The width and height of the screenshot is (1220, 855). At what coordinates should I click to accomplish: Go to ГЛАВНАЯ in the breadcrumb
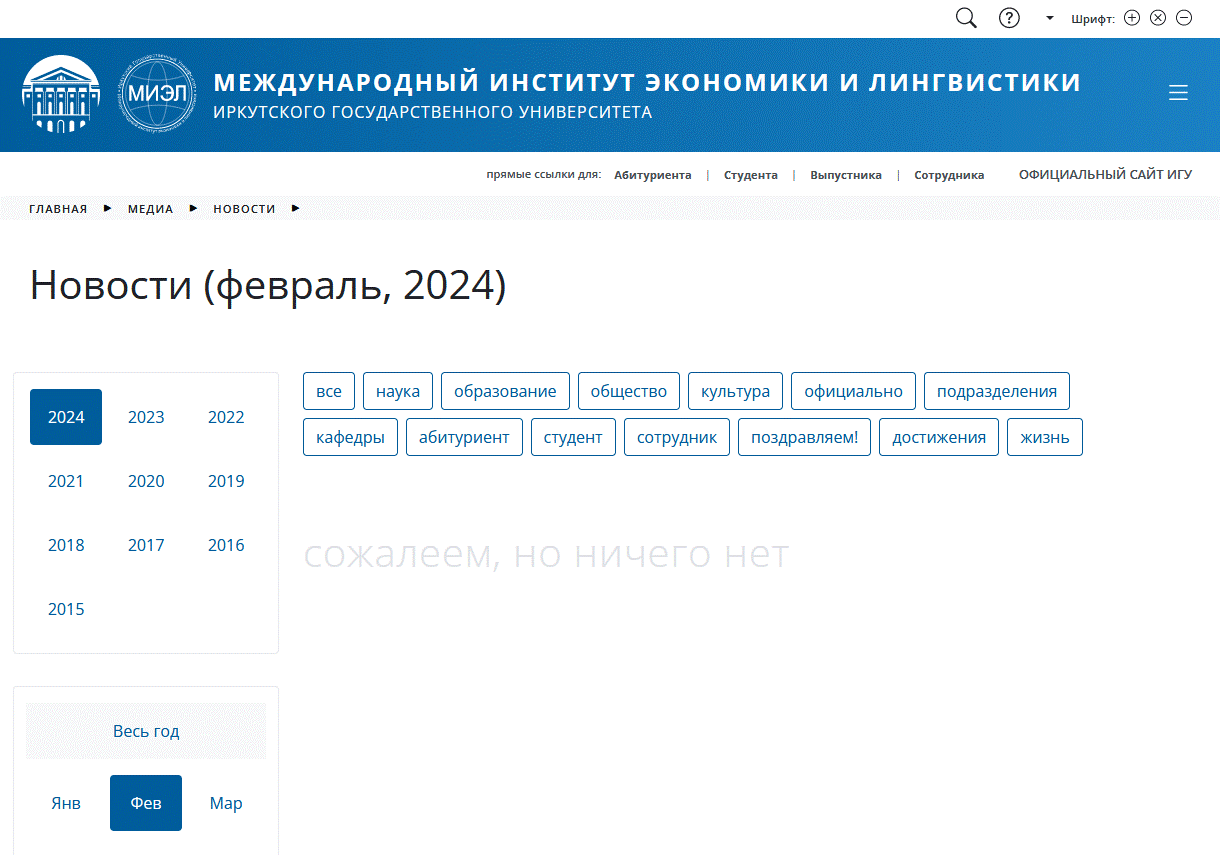pos(58,209)
